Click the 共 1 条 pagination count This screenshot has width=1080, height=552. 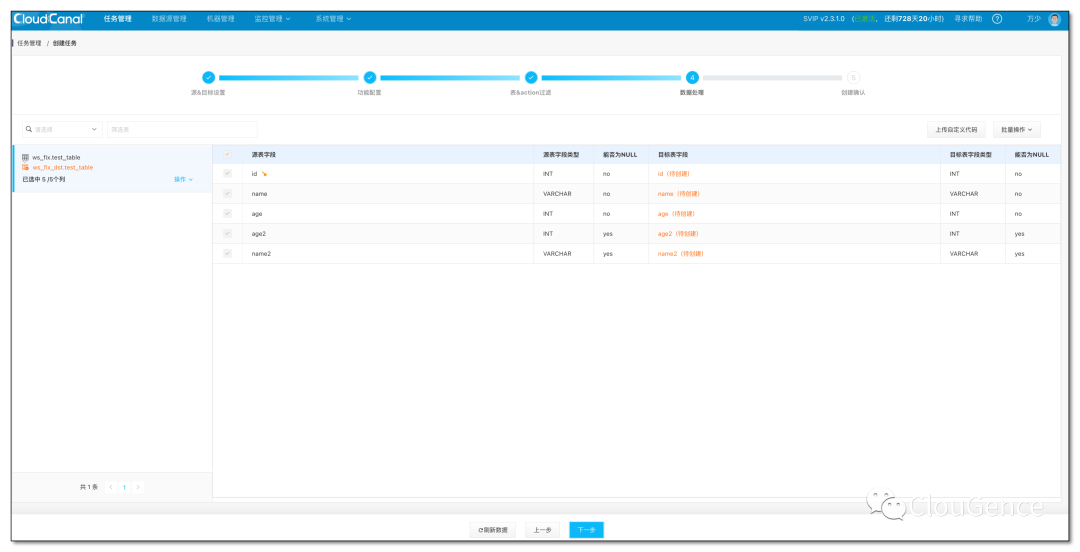pyautogui.click(x=89, y=487)
